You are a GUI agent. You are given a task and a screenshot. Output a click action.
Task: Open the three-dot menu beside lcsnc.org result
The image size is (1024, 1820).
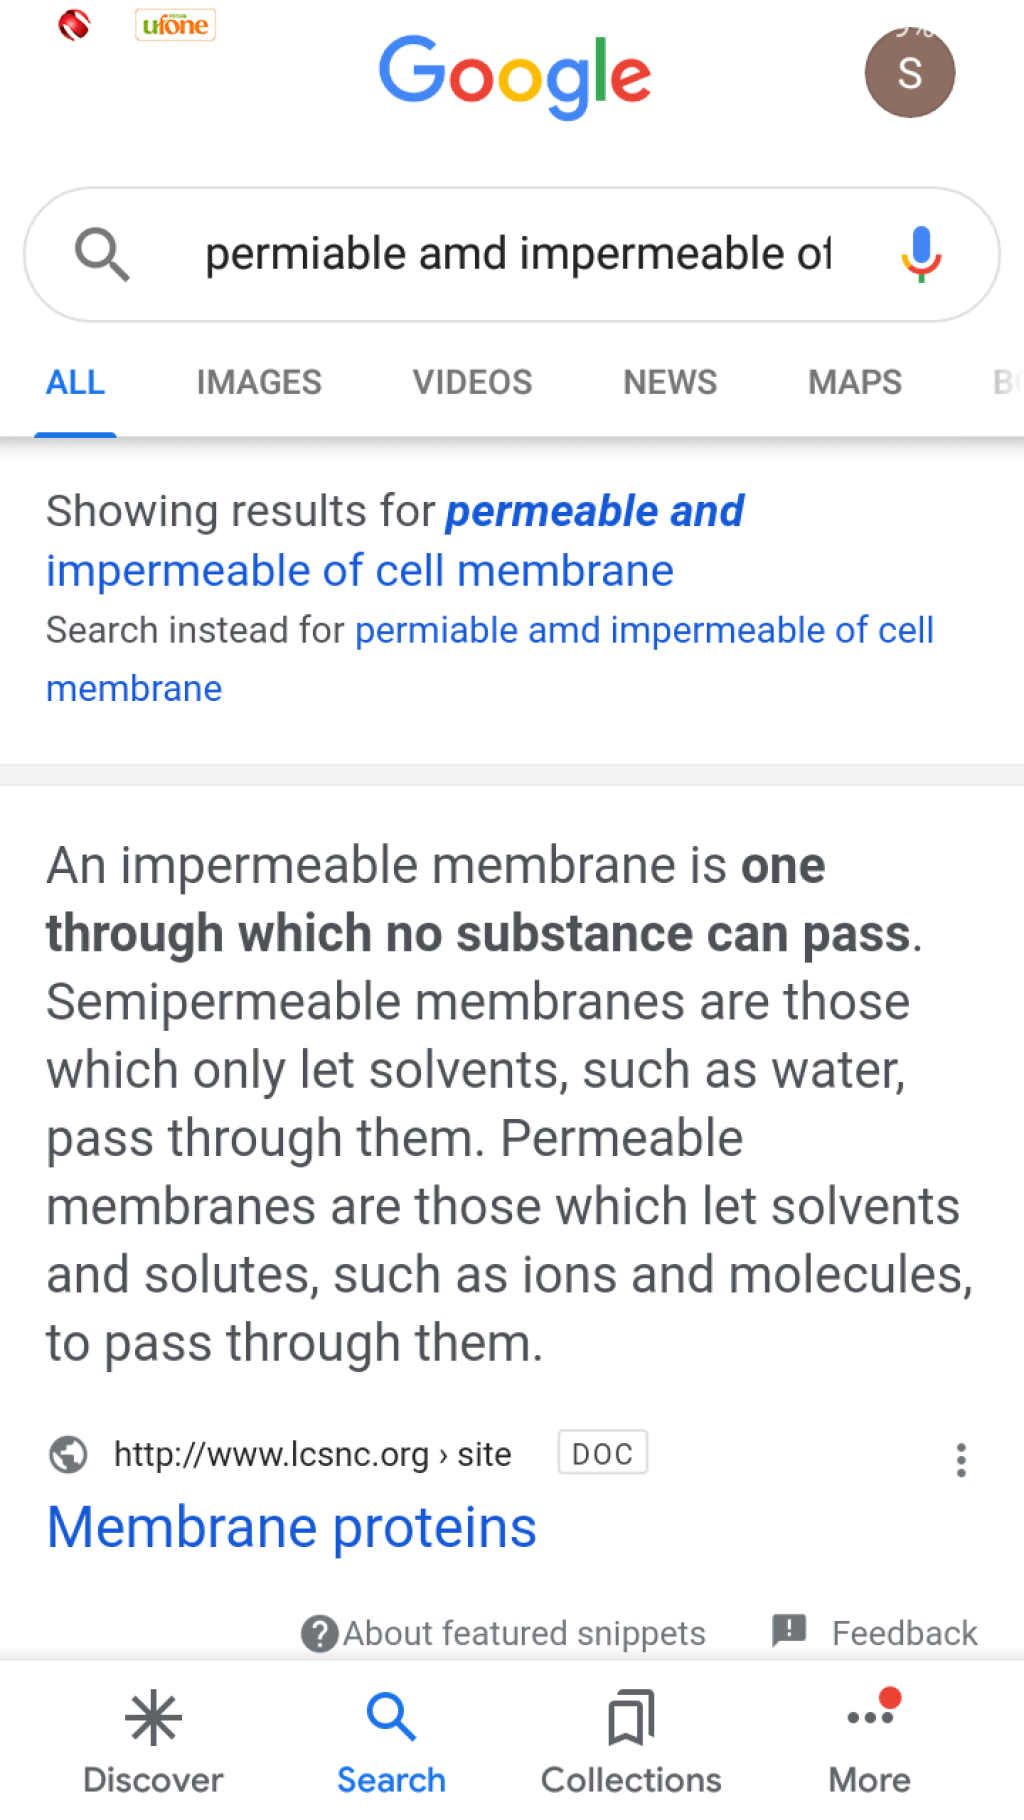(961, 1460)
